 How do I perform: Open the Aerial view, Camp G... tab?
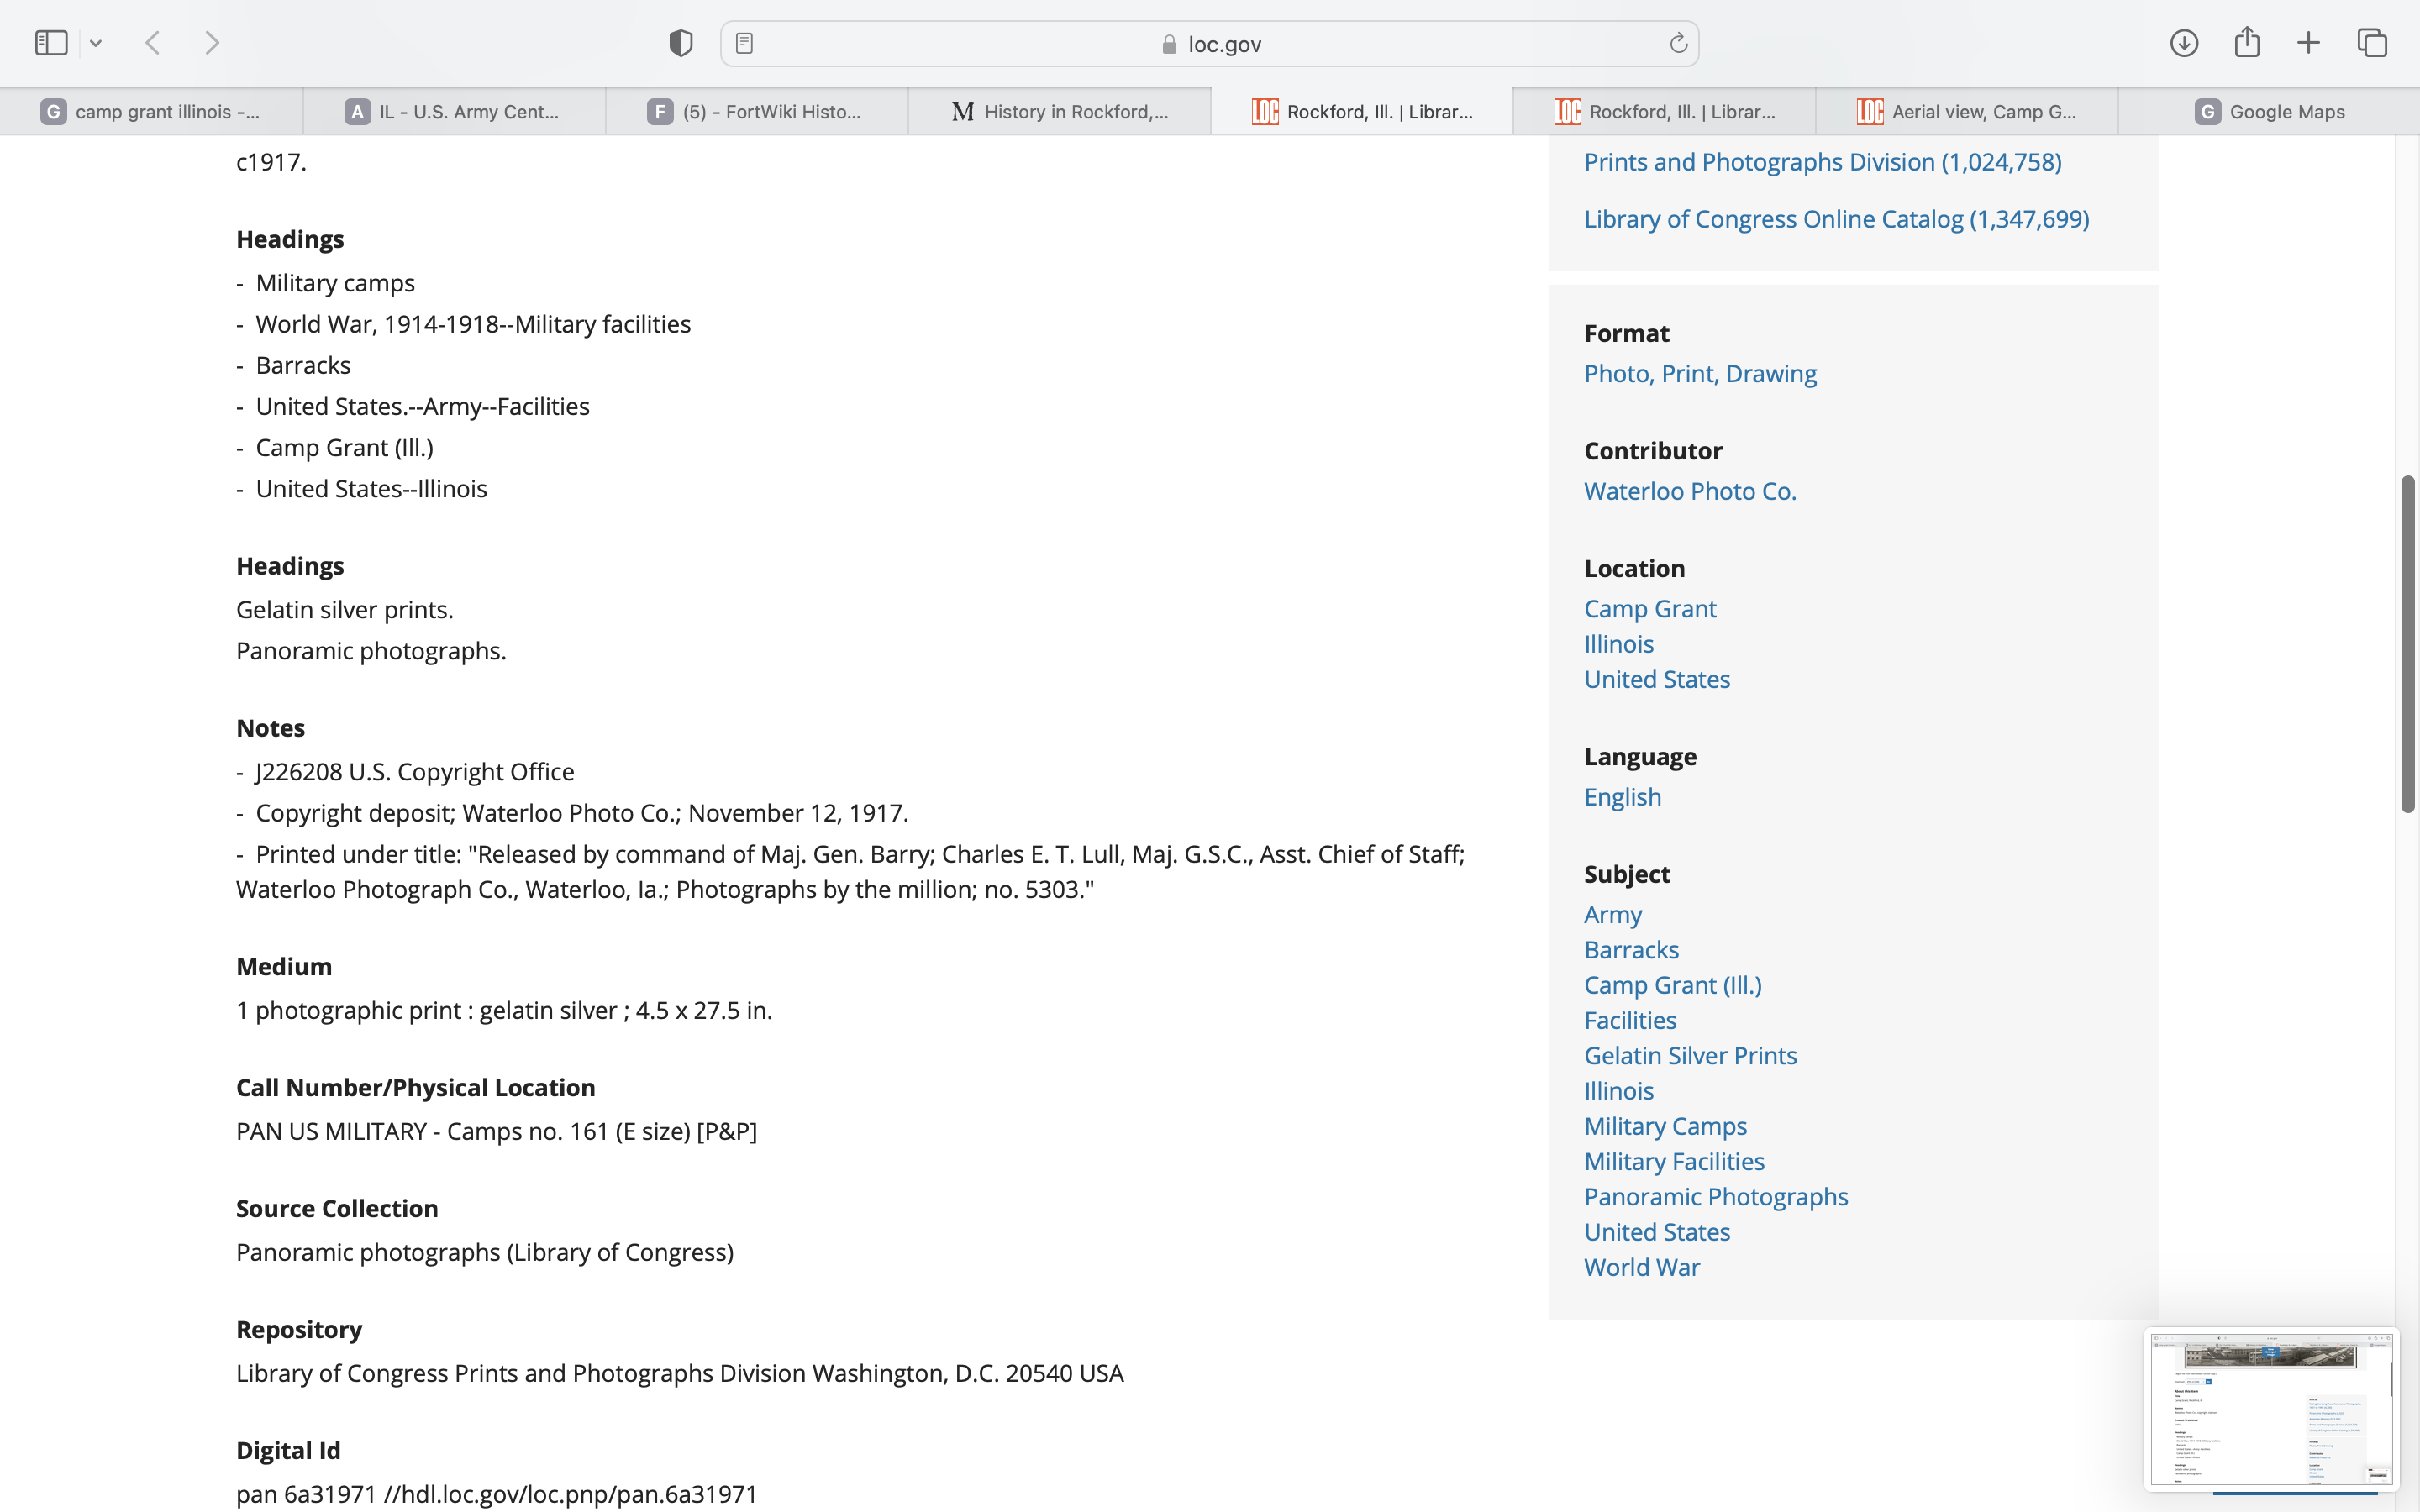pyautogui.click(x=1966, y=112)
